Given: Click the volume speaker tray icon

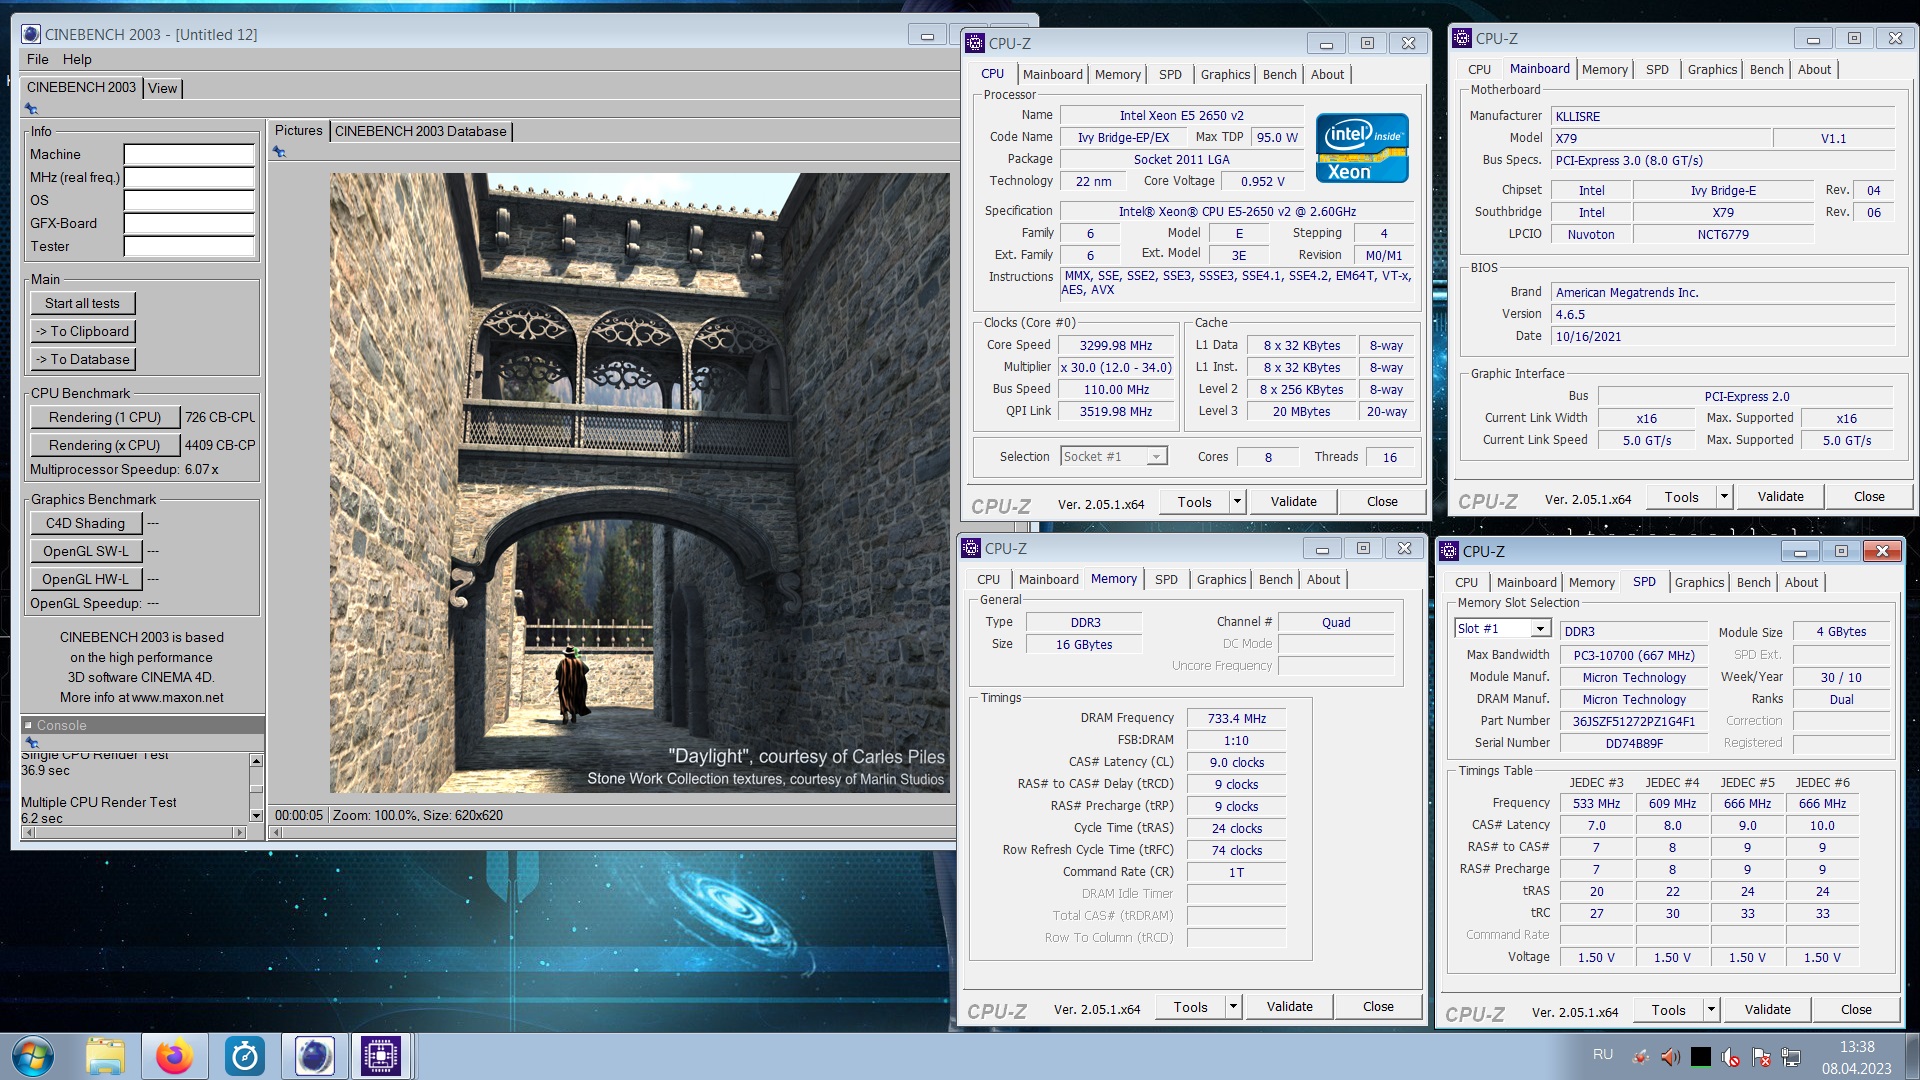Looking at the screenshot, I should pos(1670,1057).
